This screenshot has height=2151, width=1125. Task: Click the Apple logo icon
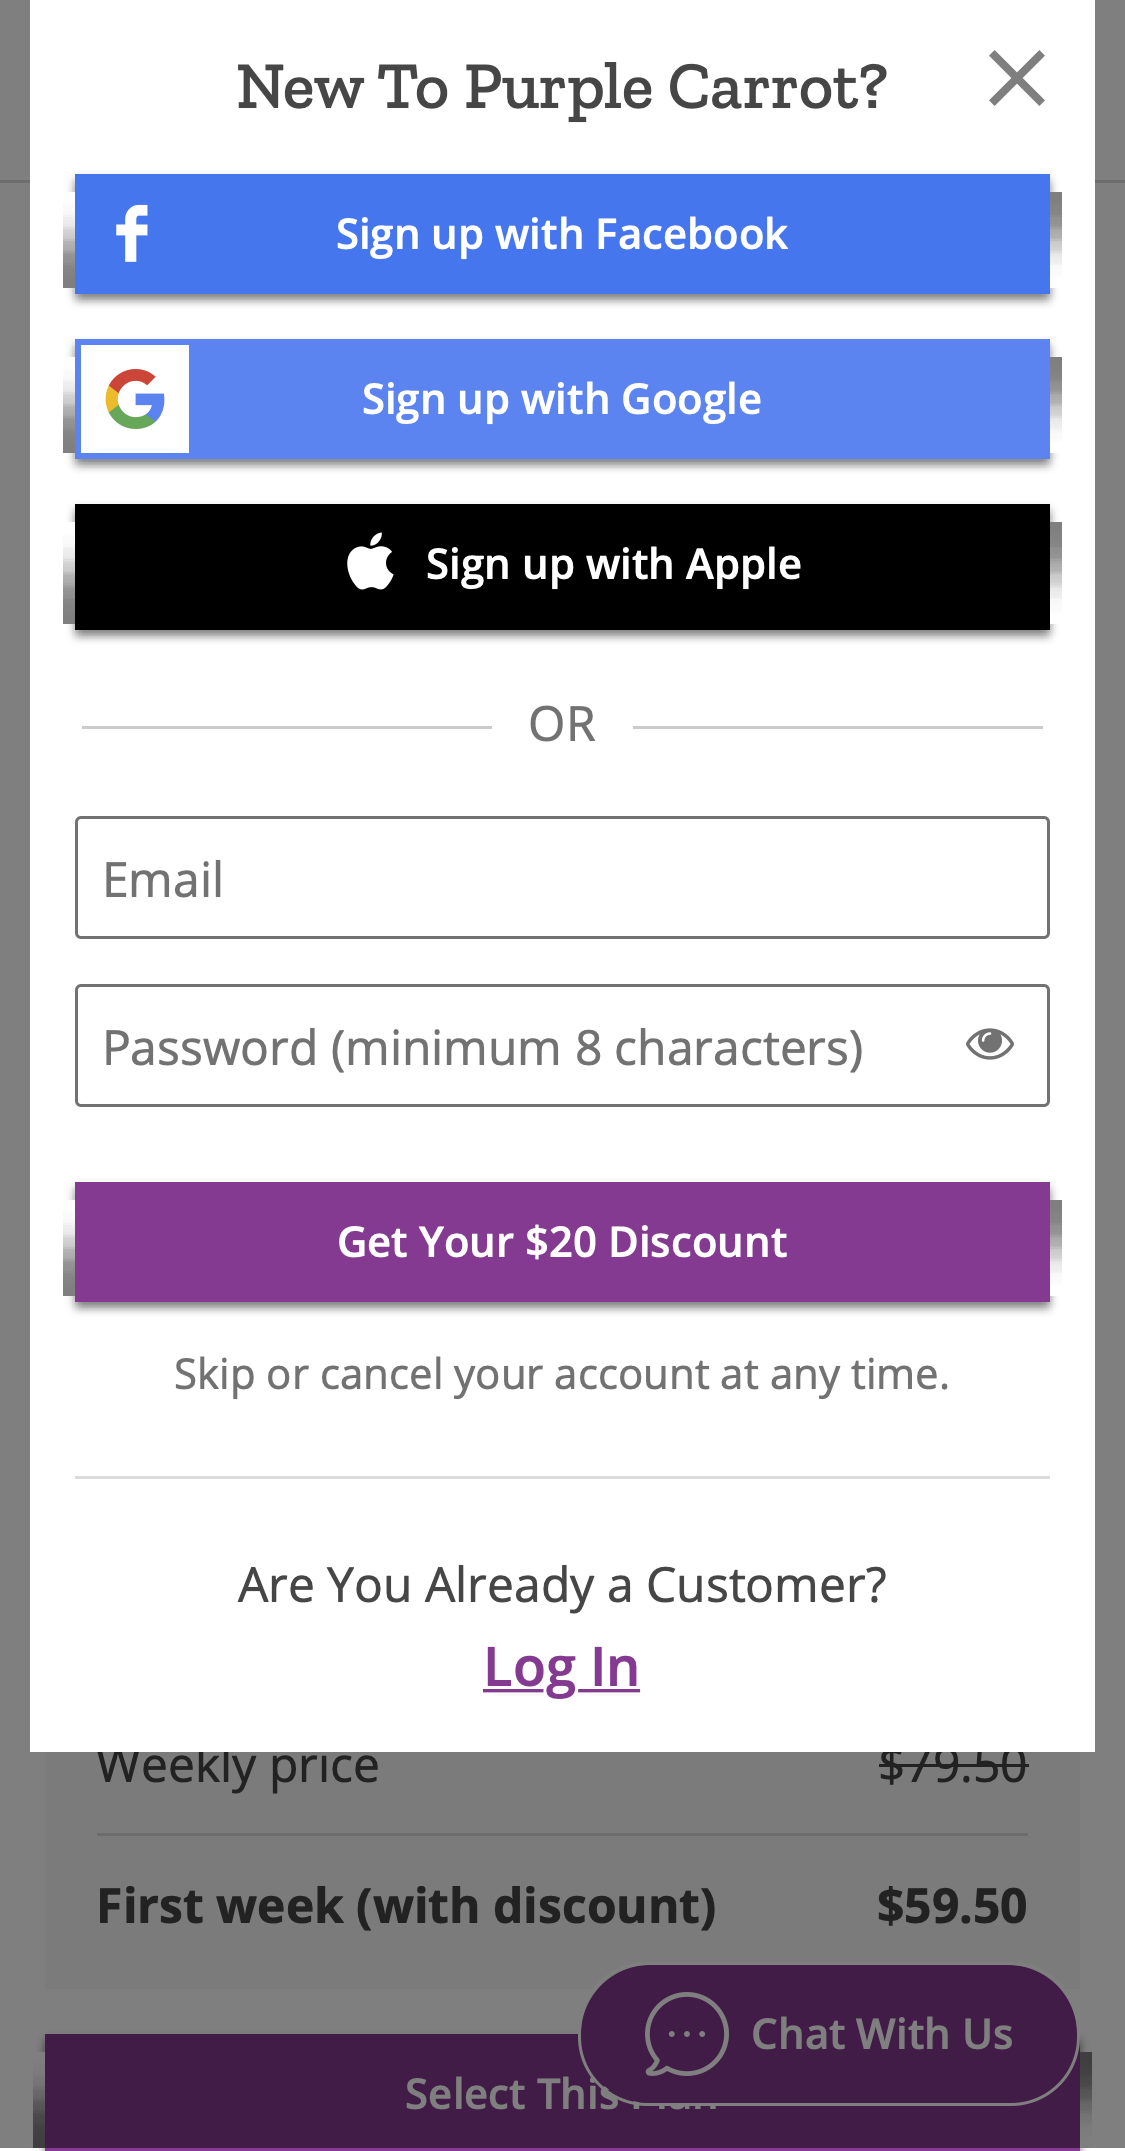click(370, 563)
